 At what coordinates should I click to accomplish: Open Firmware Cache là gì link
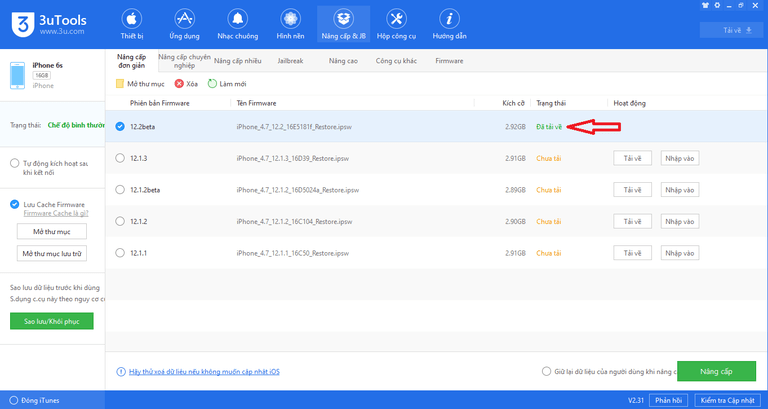point(56,213)
